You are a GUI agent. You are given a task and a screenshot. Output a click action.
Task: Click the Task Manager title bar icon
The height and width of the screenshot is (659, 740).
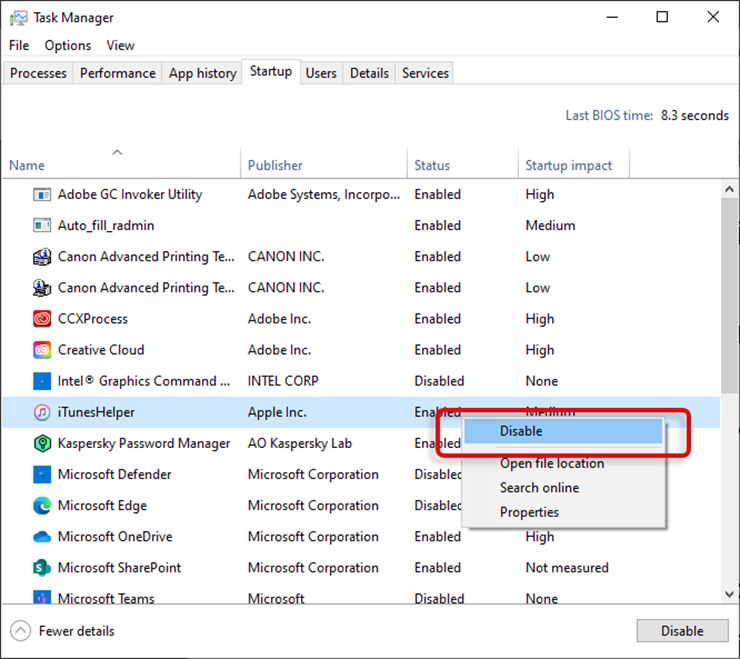(x=19, y=18)
